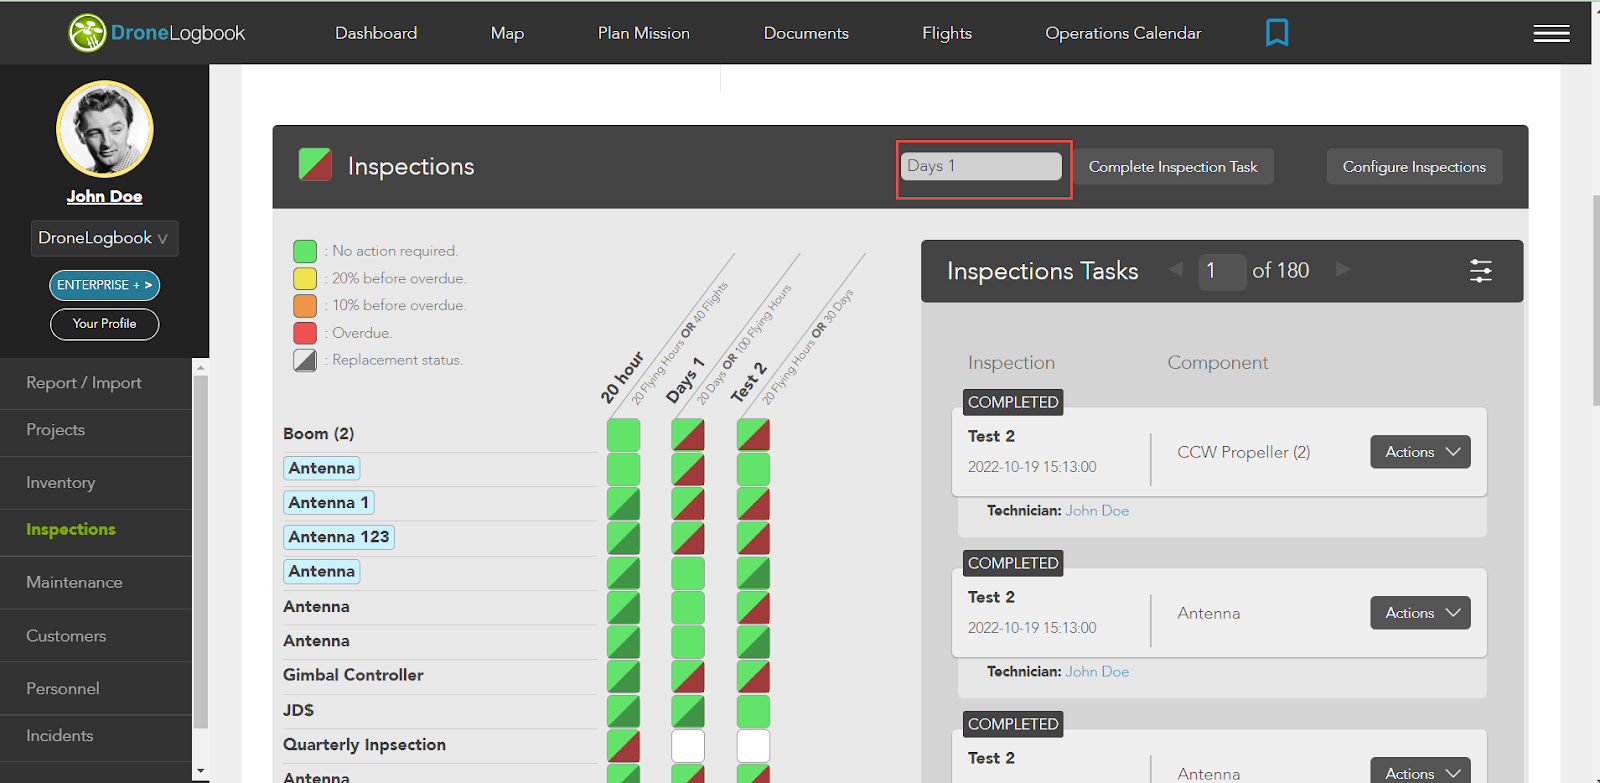Go to previous Inspections Tasks page
Image resolution: width=1600 pixels, height=783 pixels.
[x=1176, y=269]
